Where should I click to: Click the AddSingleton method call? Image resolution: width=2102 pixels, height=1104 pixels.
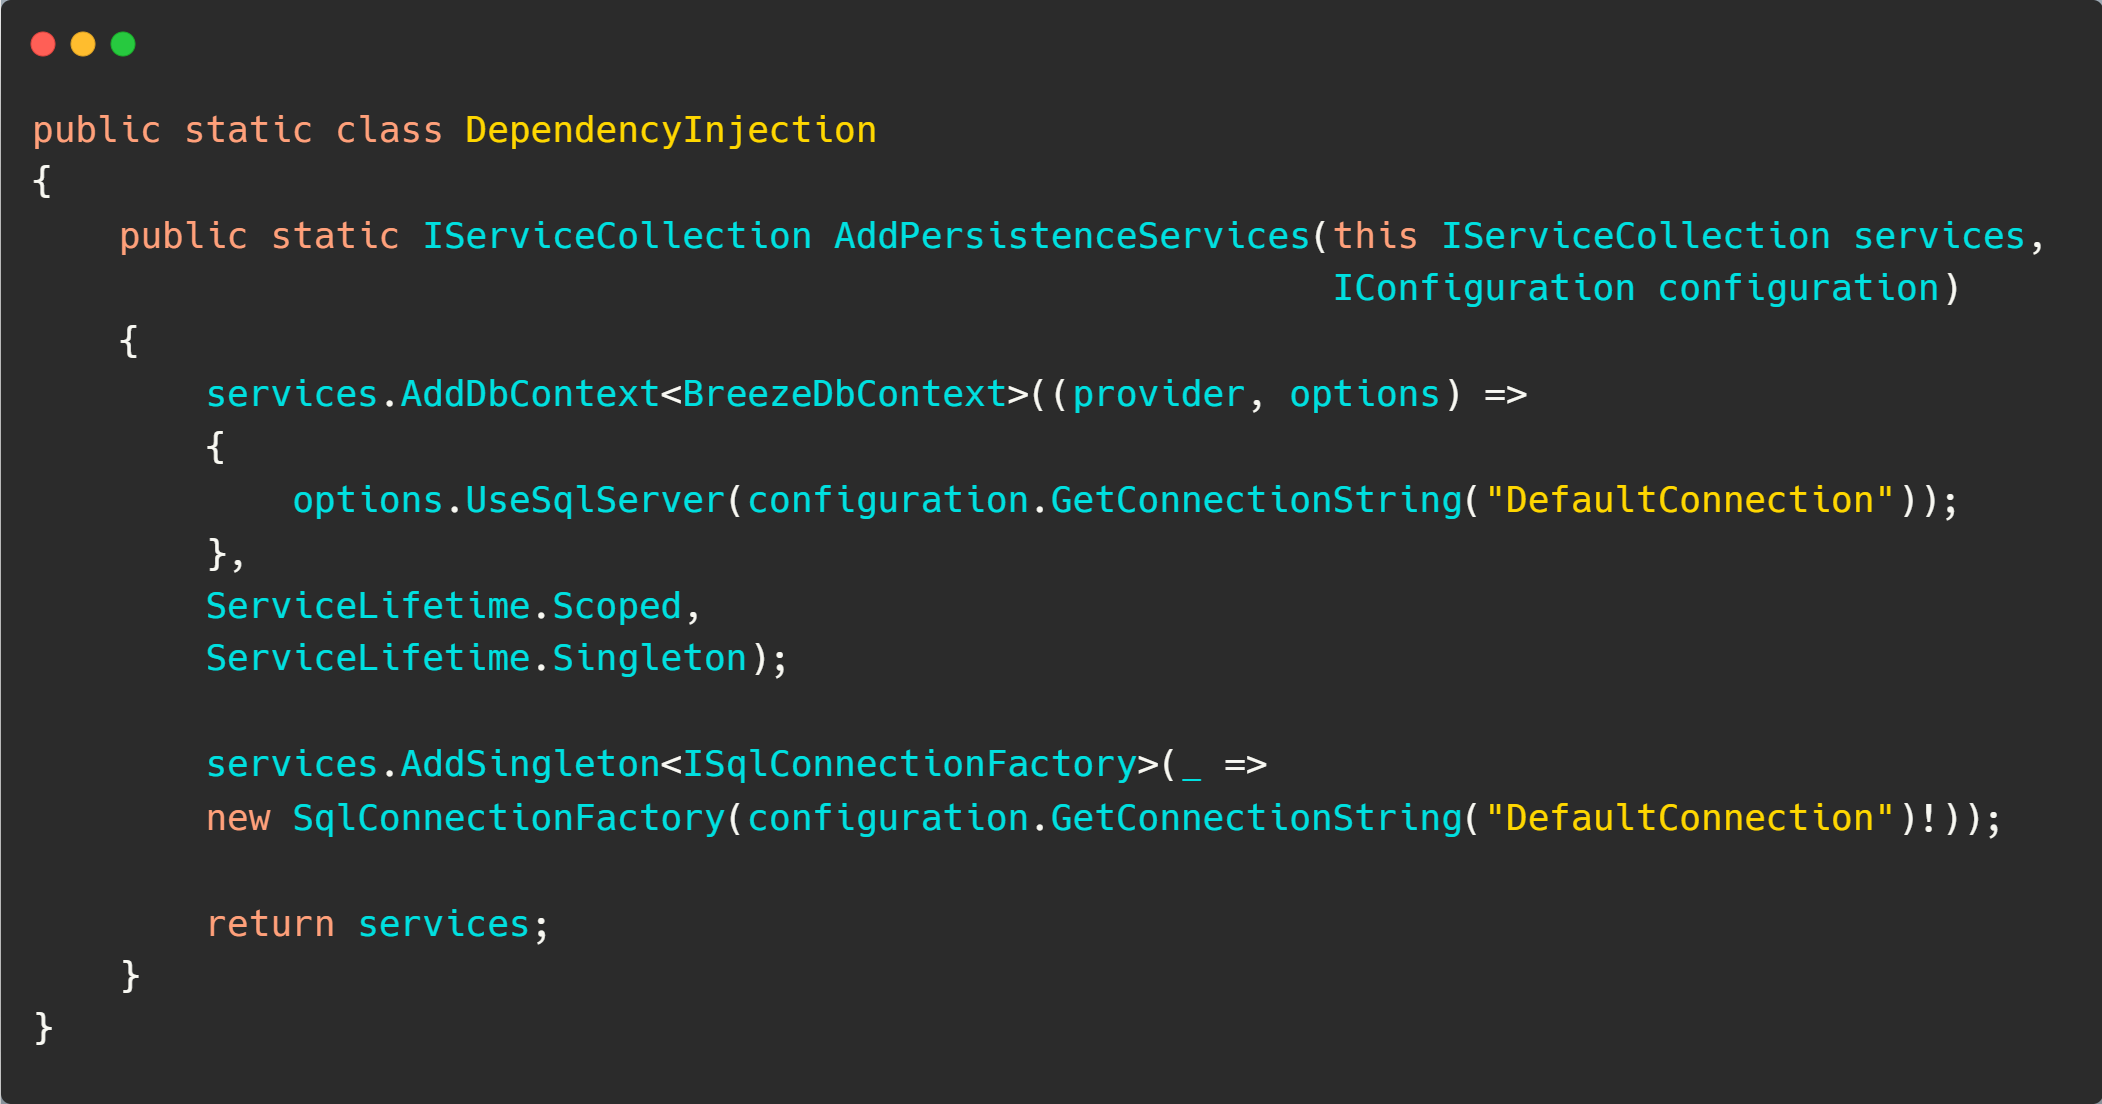tap(530, 764)
